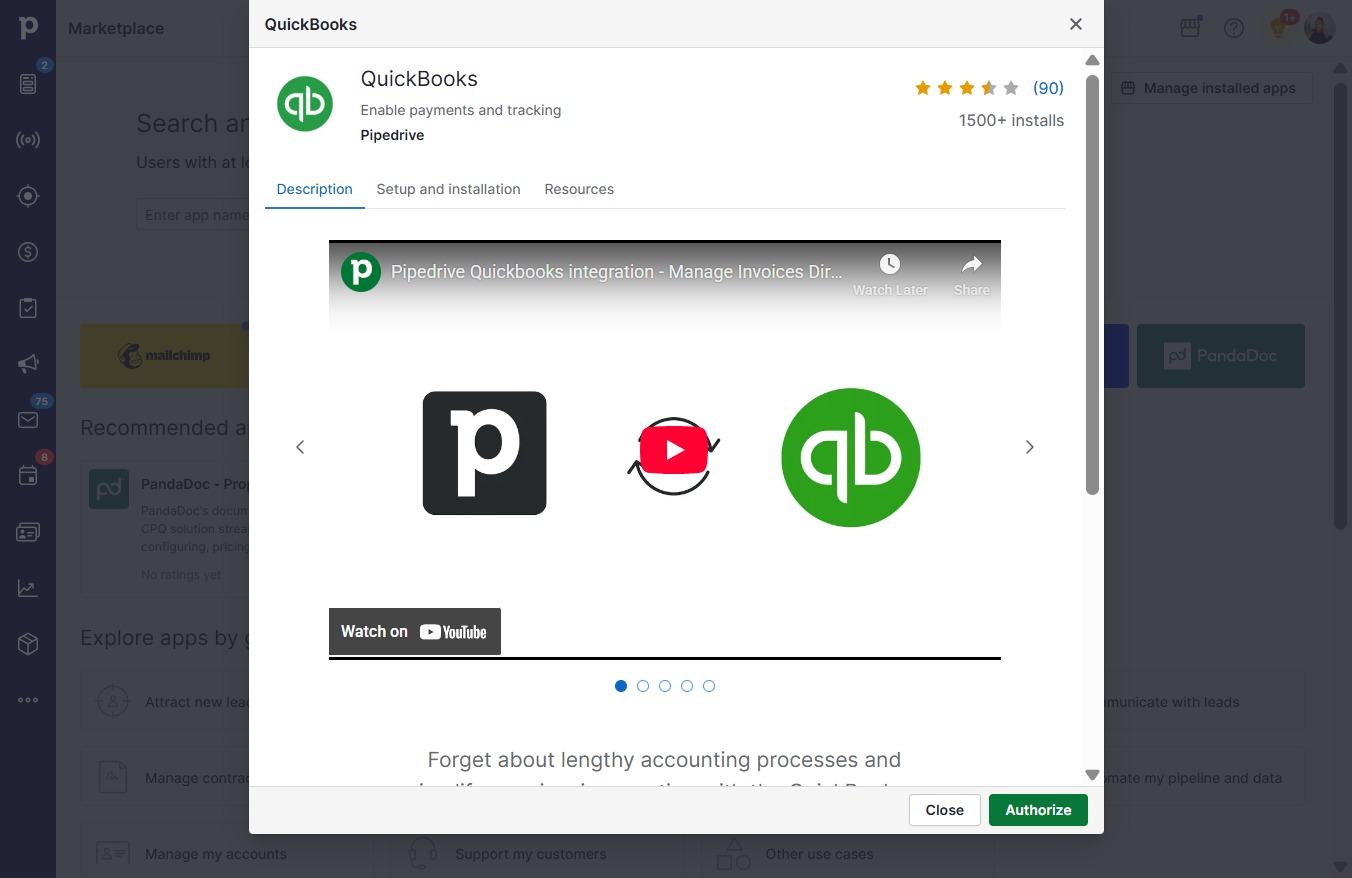Image resolution: width=1352 pixels, height=878 pixels.
Task: Open the Contacts card sidebar icon
Action: click(28, 532)
